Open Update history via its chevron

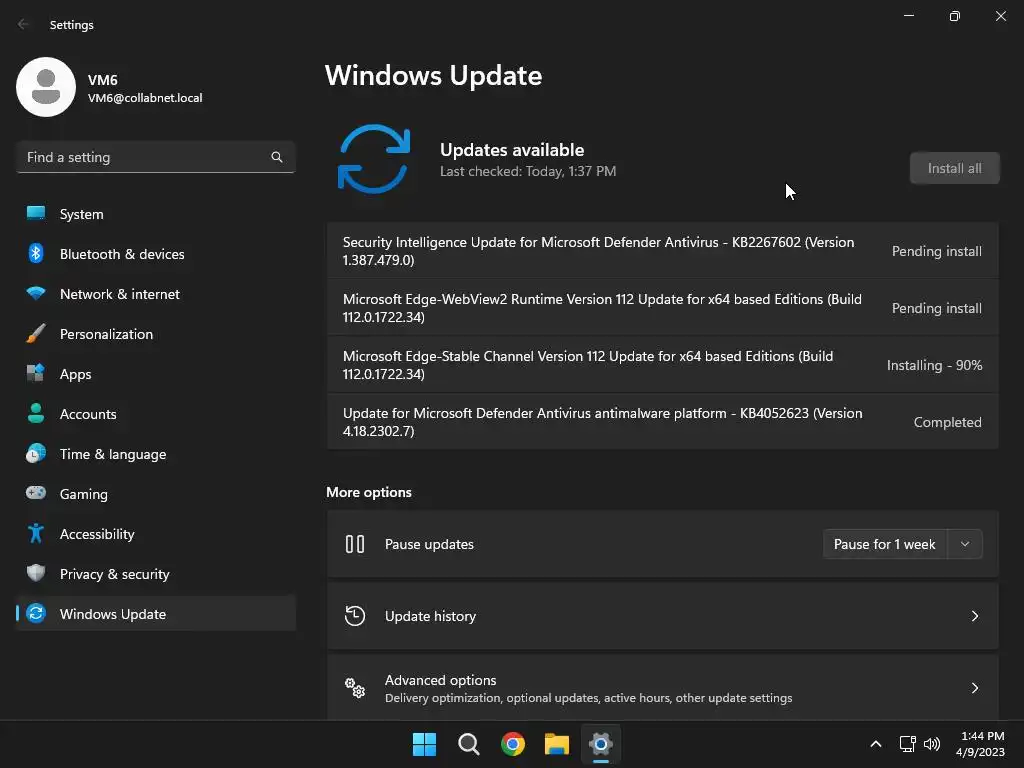point(974,616)
